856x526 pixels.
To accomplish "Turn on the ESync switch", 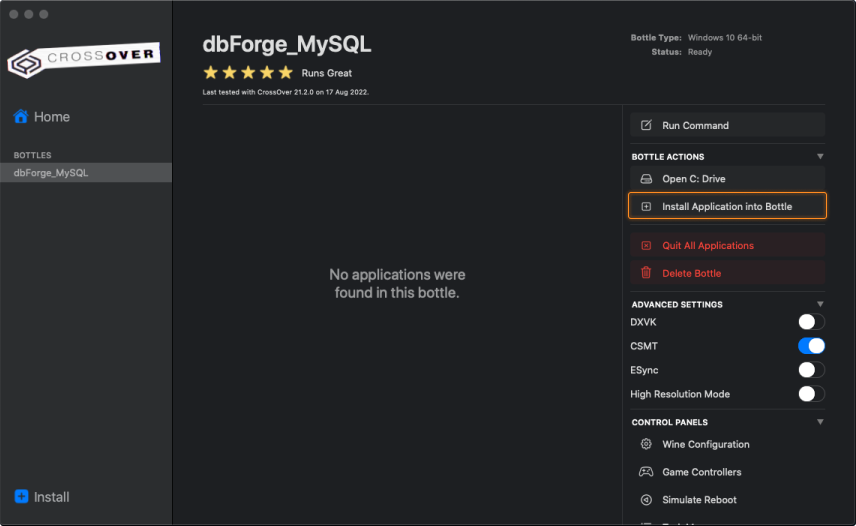I will [811, 370].
